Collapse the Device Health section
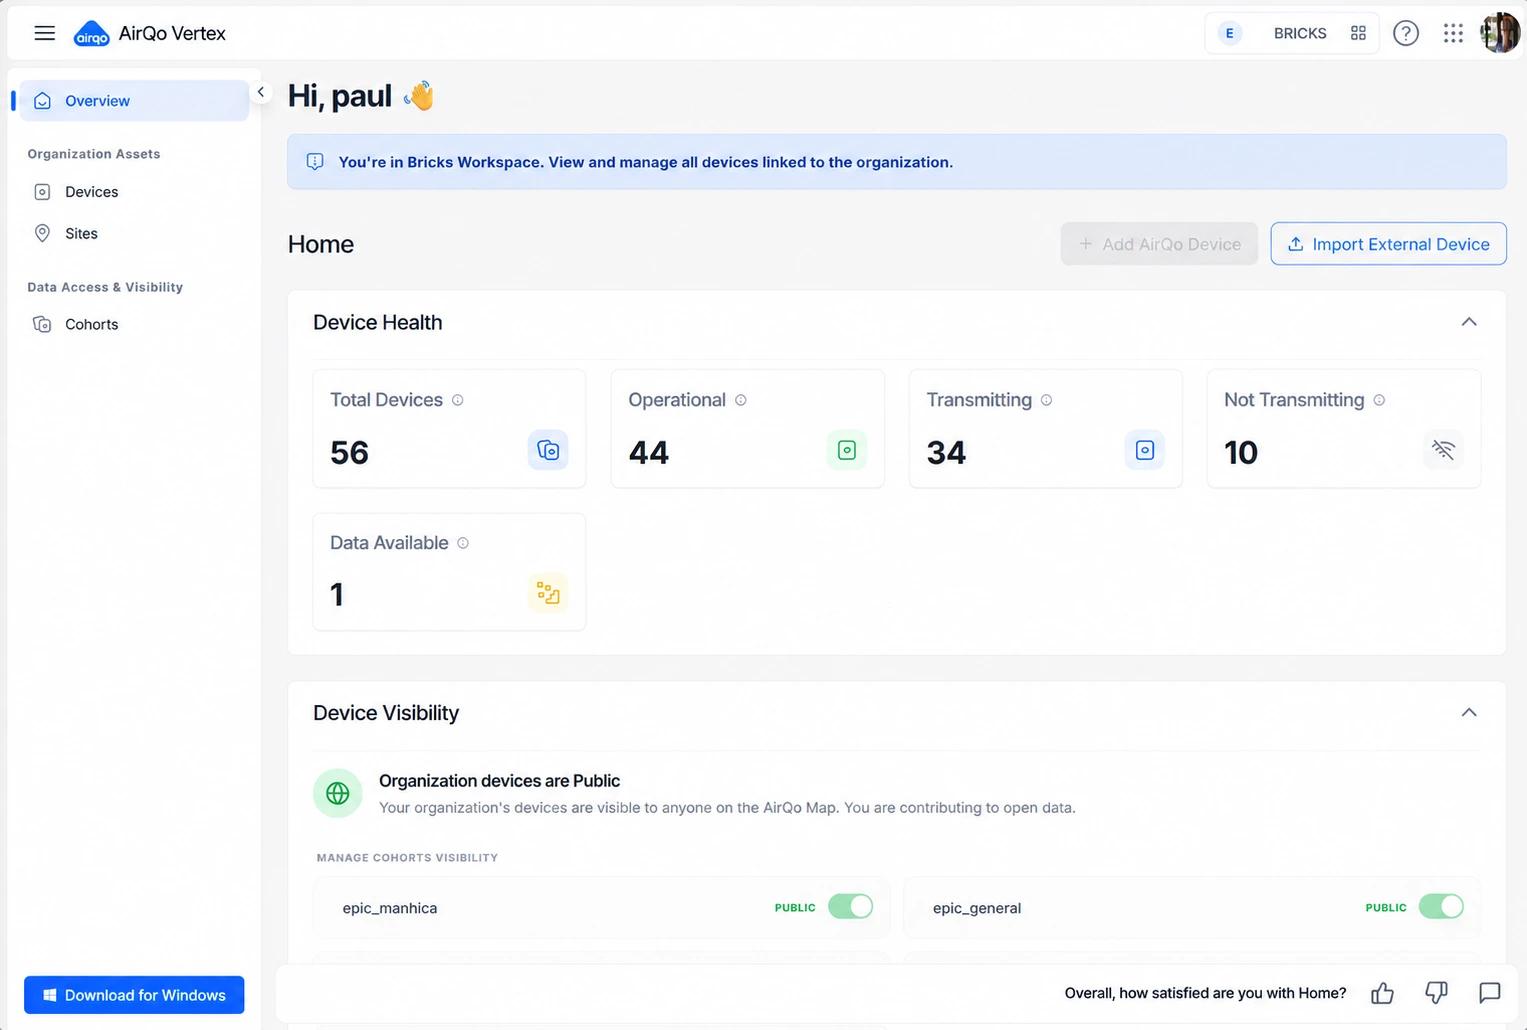 [x=1469, y=322]
